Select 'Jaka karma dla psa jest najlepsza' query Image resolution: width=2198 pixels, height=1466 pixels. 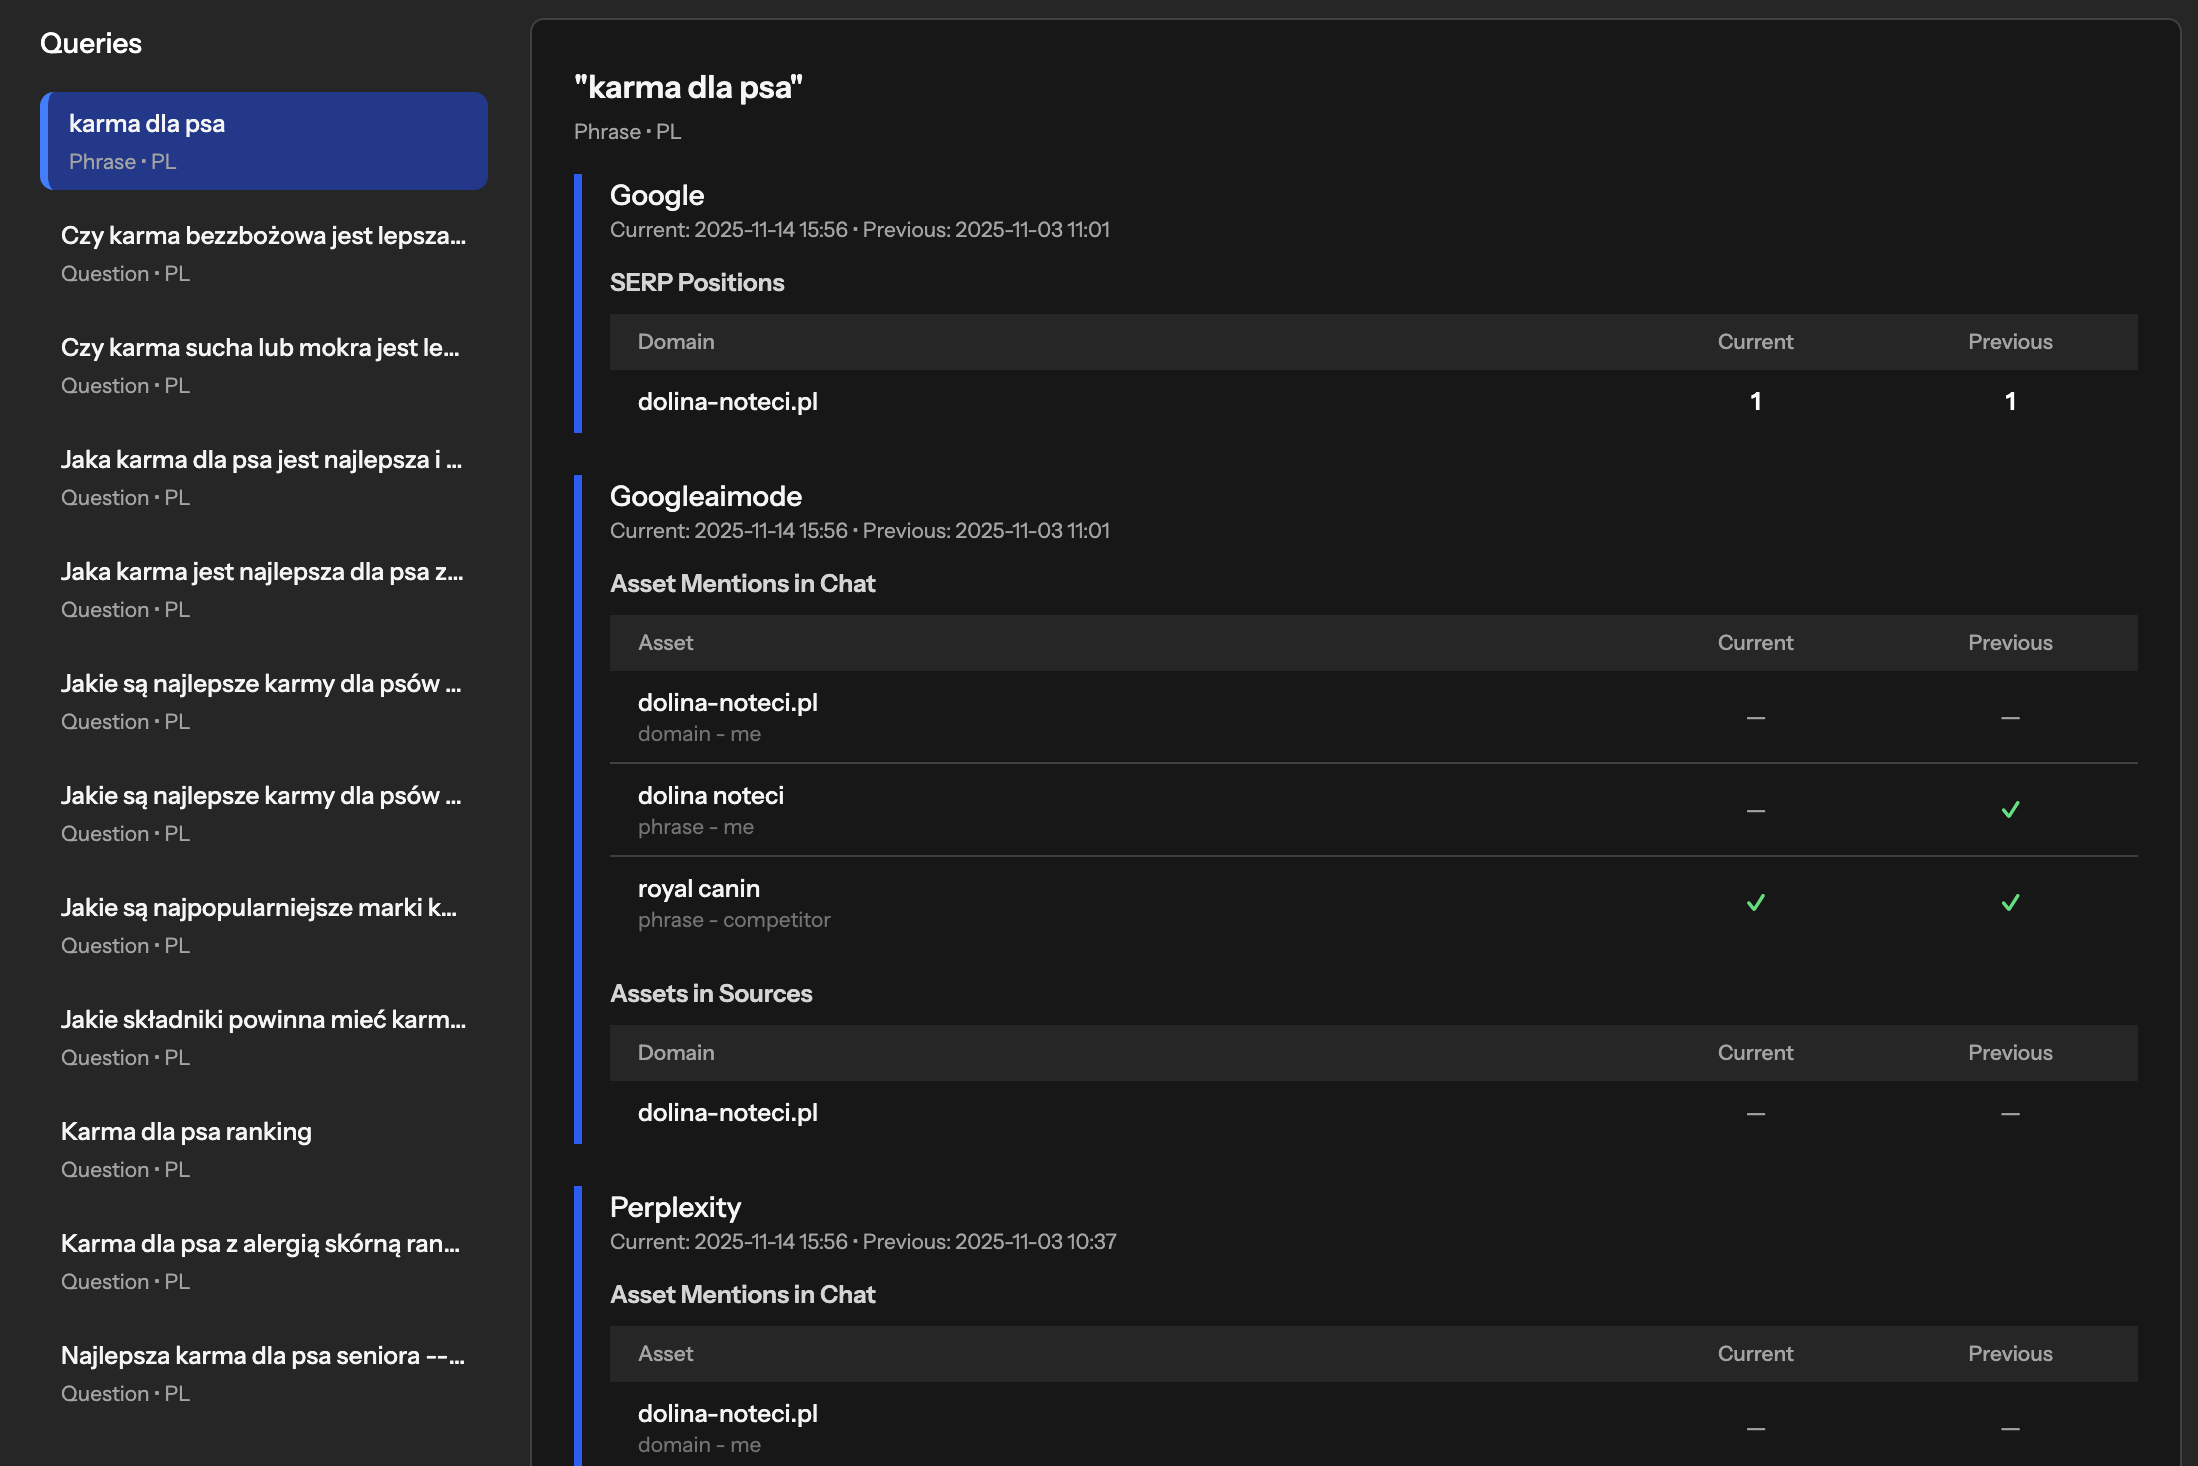(263, 477)
